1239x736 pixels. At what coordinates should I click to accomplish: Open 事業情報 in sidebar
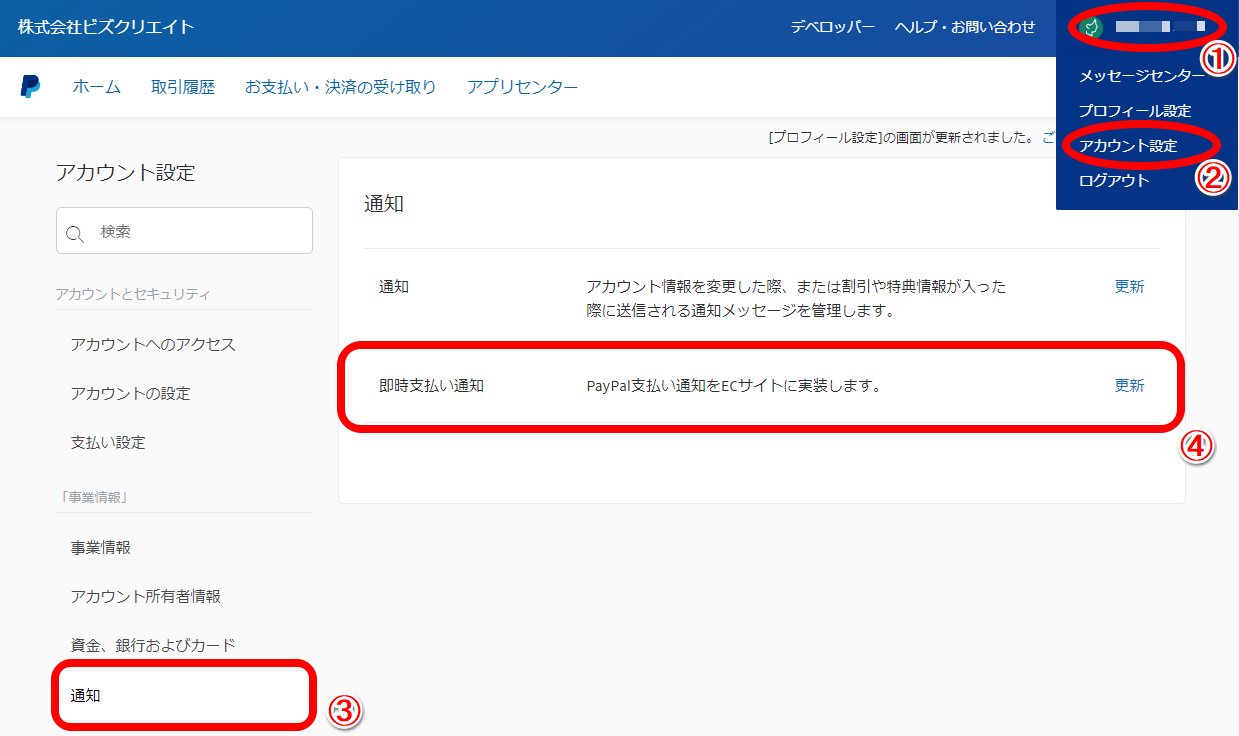click(x=100, y=548)
